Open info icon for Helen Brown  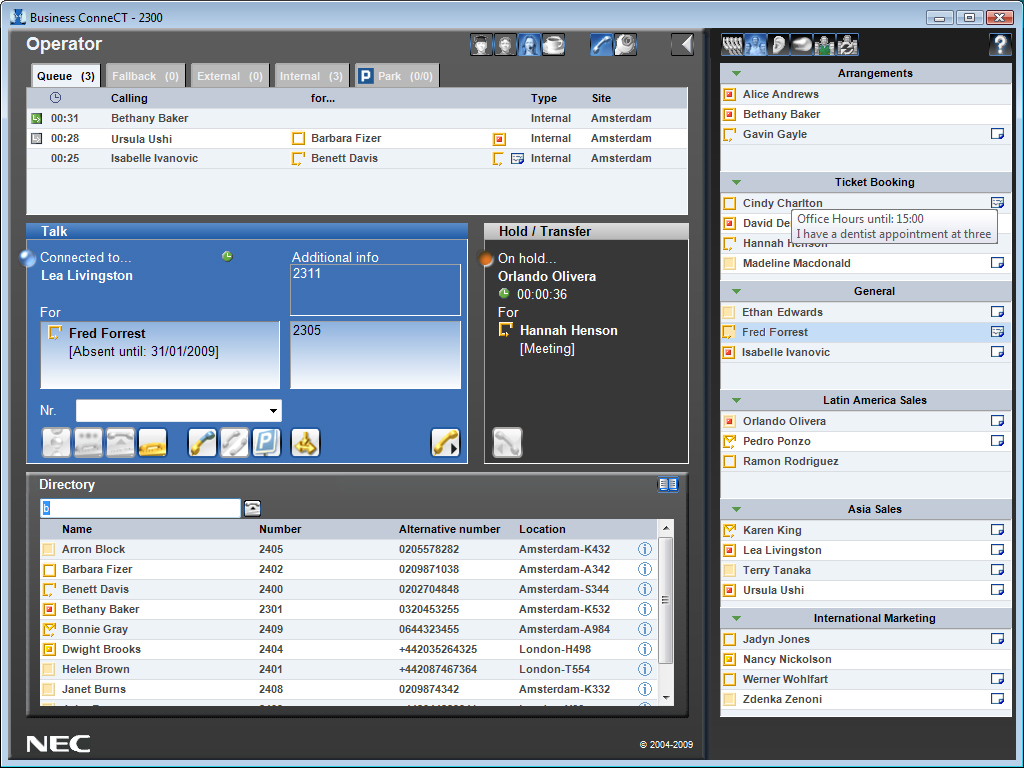tap(645, 669)
